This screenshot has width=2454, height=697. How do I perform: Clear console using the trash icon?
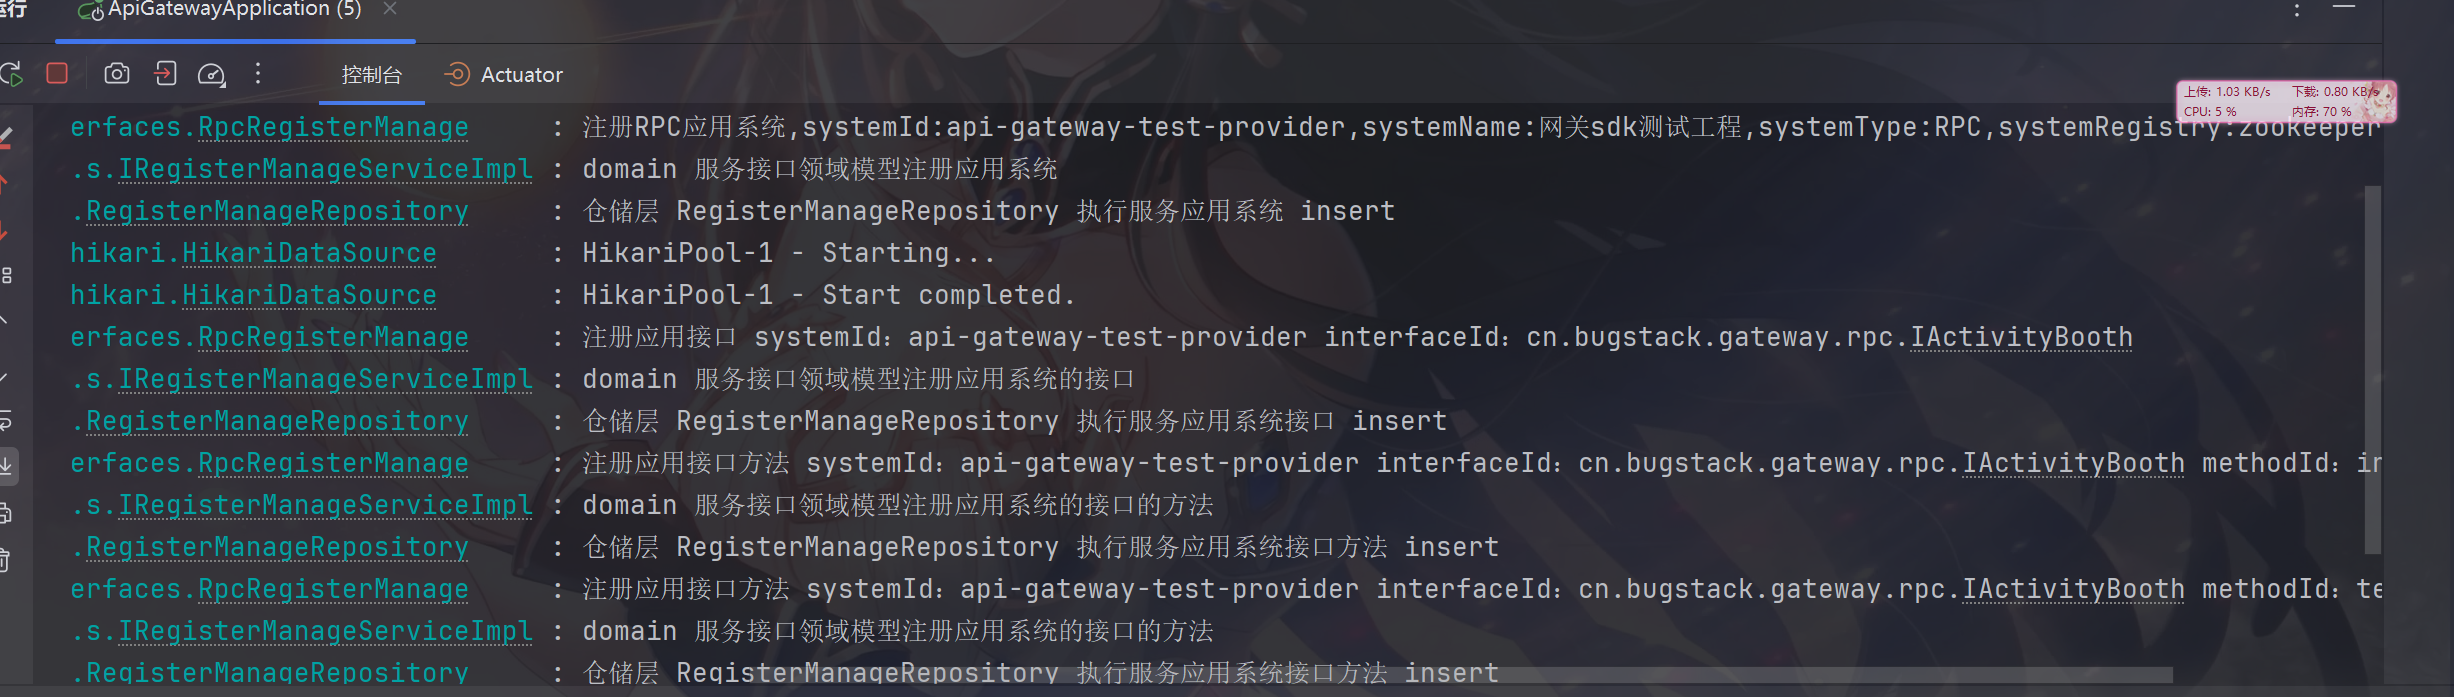(x=5, y=559)
